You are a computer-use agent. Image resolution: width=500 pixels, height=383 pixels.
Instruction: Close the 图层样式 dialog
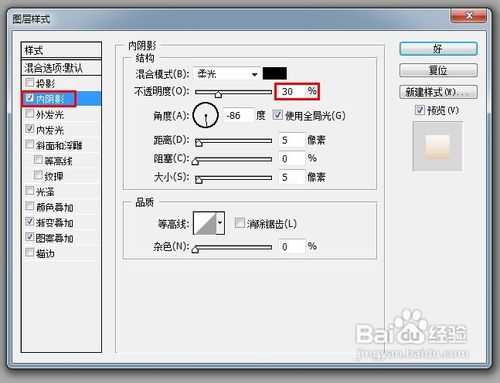pos(469,15)
